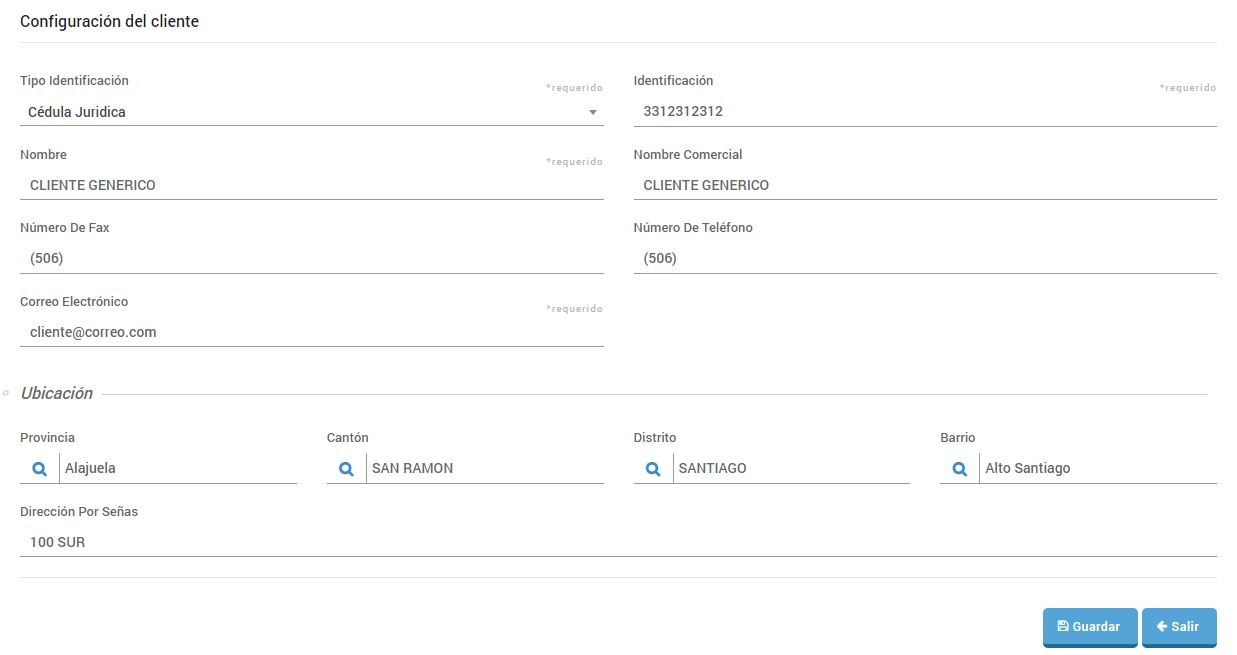Select the Nombre Comercial input
This screenshot has height=655, width=1237.
coord(924,185)
